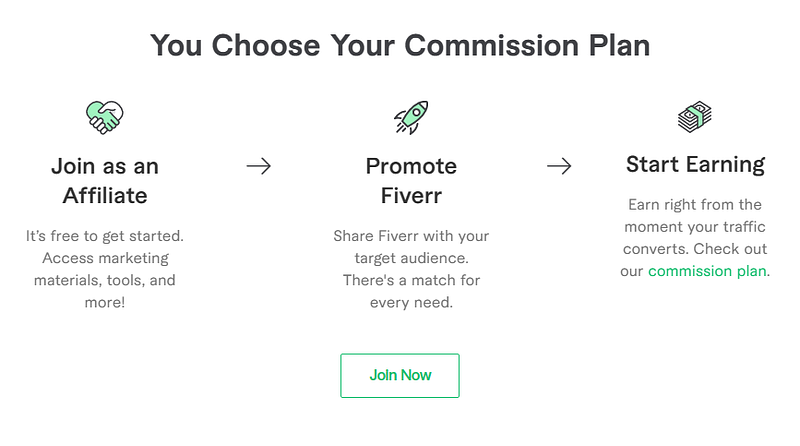Click the 'Share Fiverr with your target audience' text
Image resolution: width=800 pixels, height=446 pixels.
pos(411,247)
